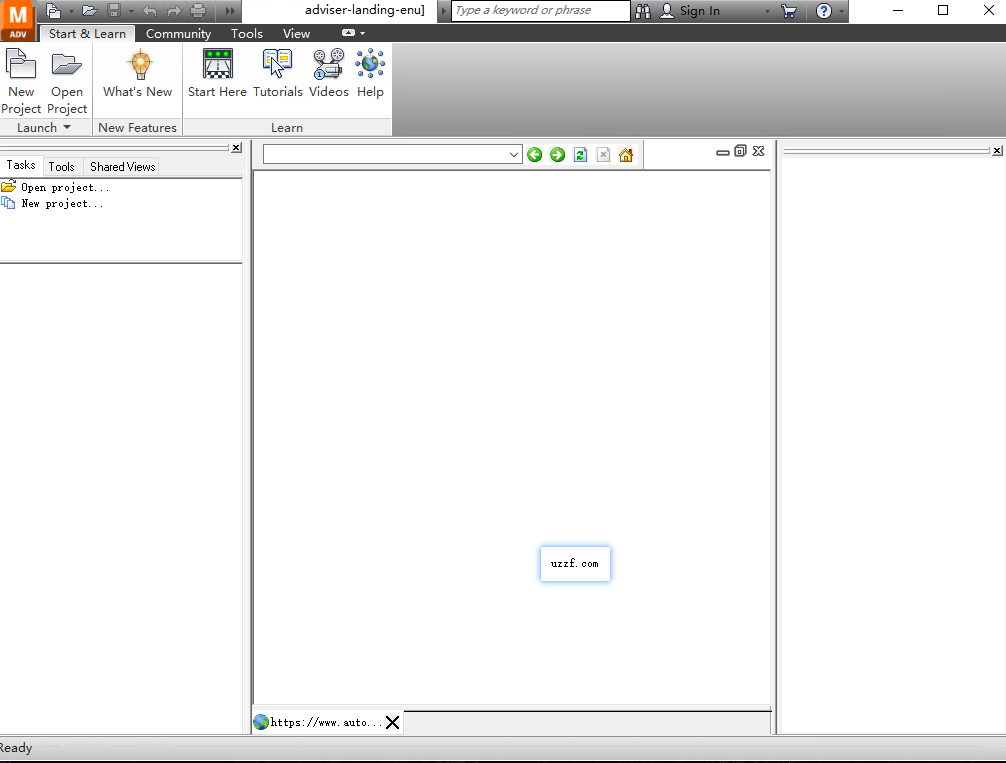
Task: Switch to the Shared Views tab
Action: [122, 167]
